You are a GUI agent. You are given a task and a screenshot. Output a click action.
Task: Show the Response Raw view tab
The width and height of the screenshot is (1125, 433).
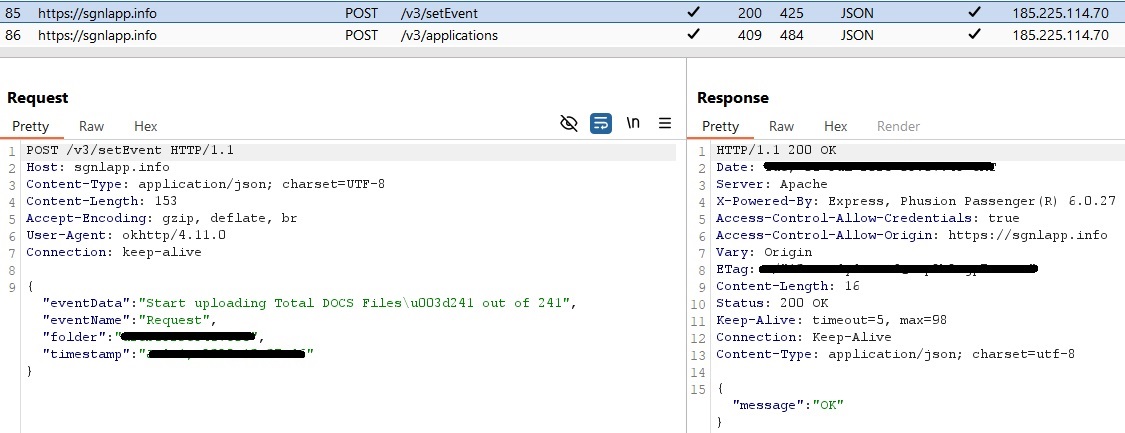781,126
